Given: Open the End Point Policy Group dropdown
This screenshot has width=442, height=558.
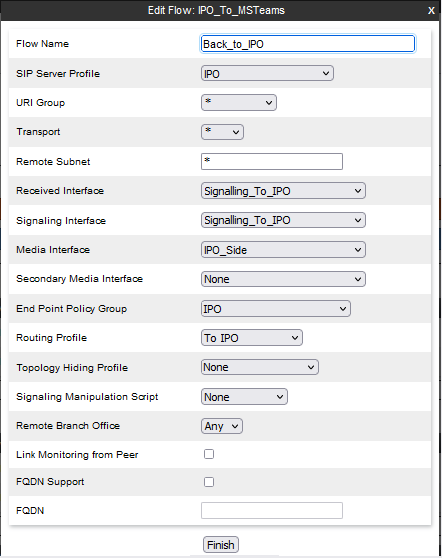Looking at the screenshot, I should point(276,309).
